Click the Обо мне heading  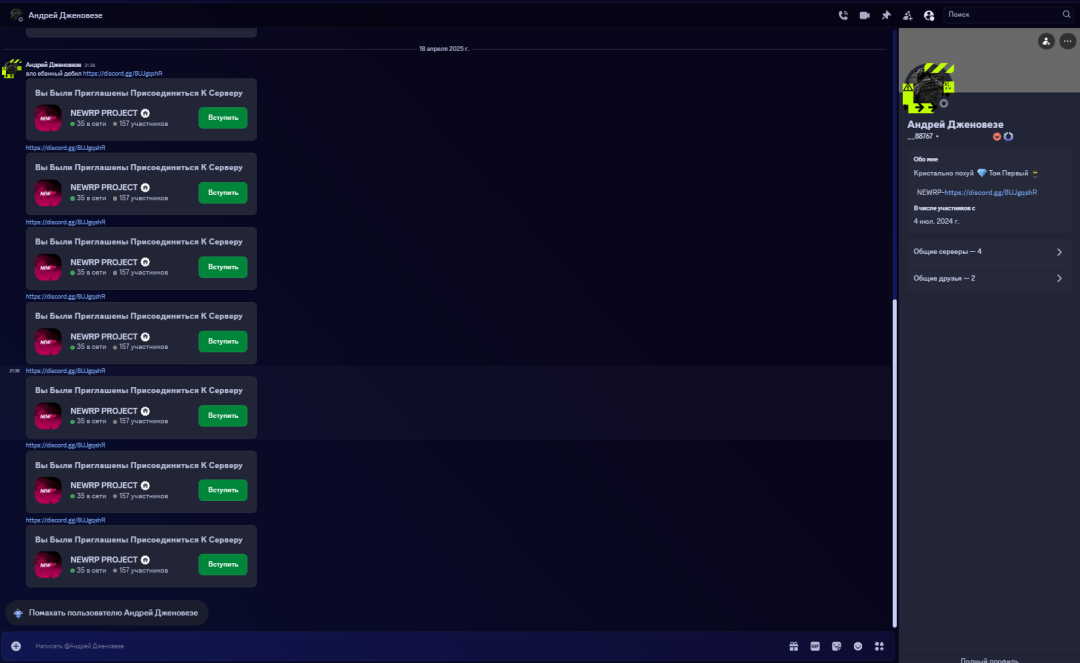click(926, 159)
